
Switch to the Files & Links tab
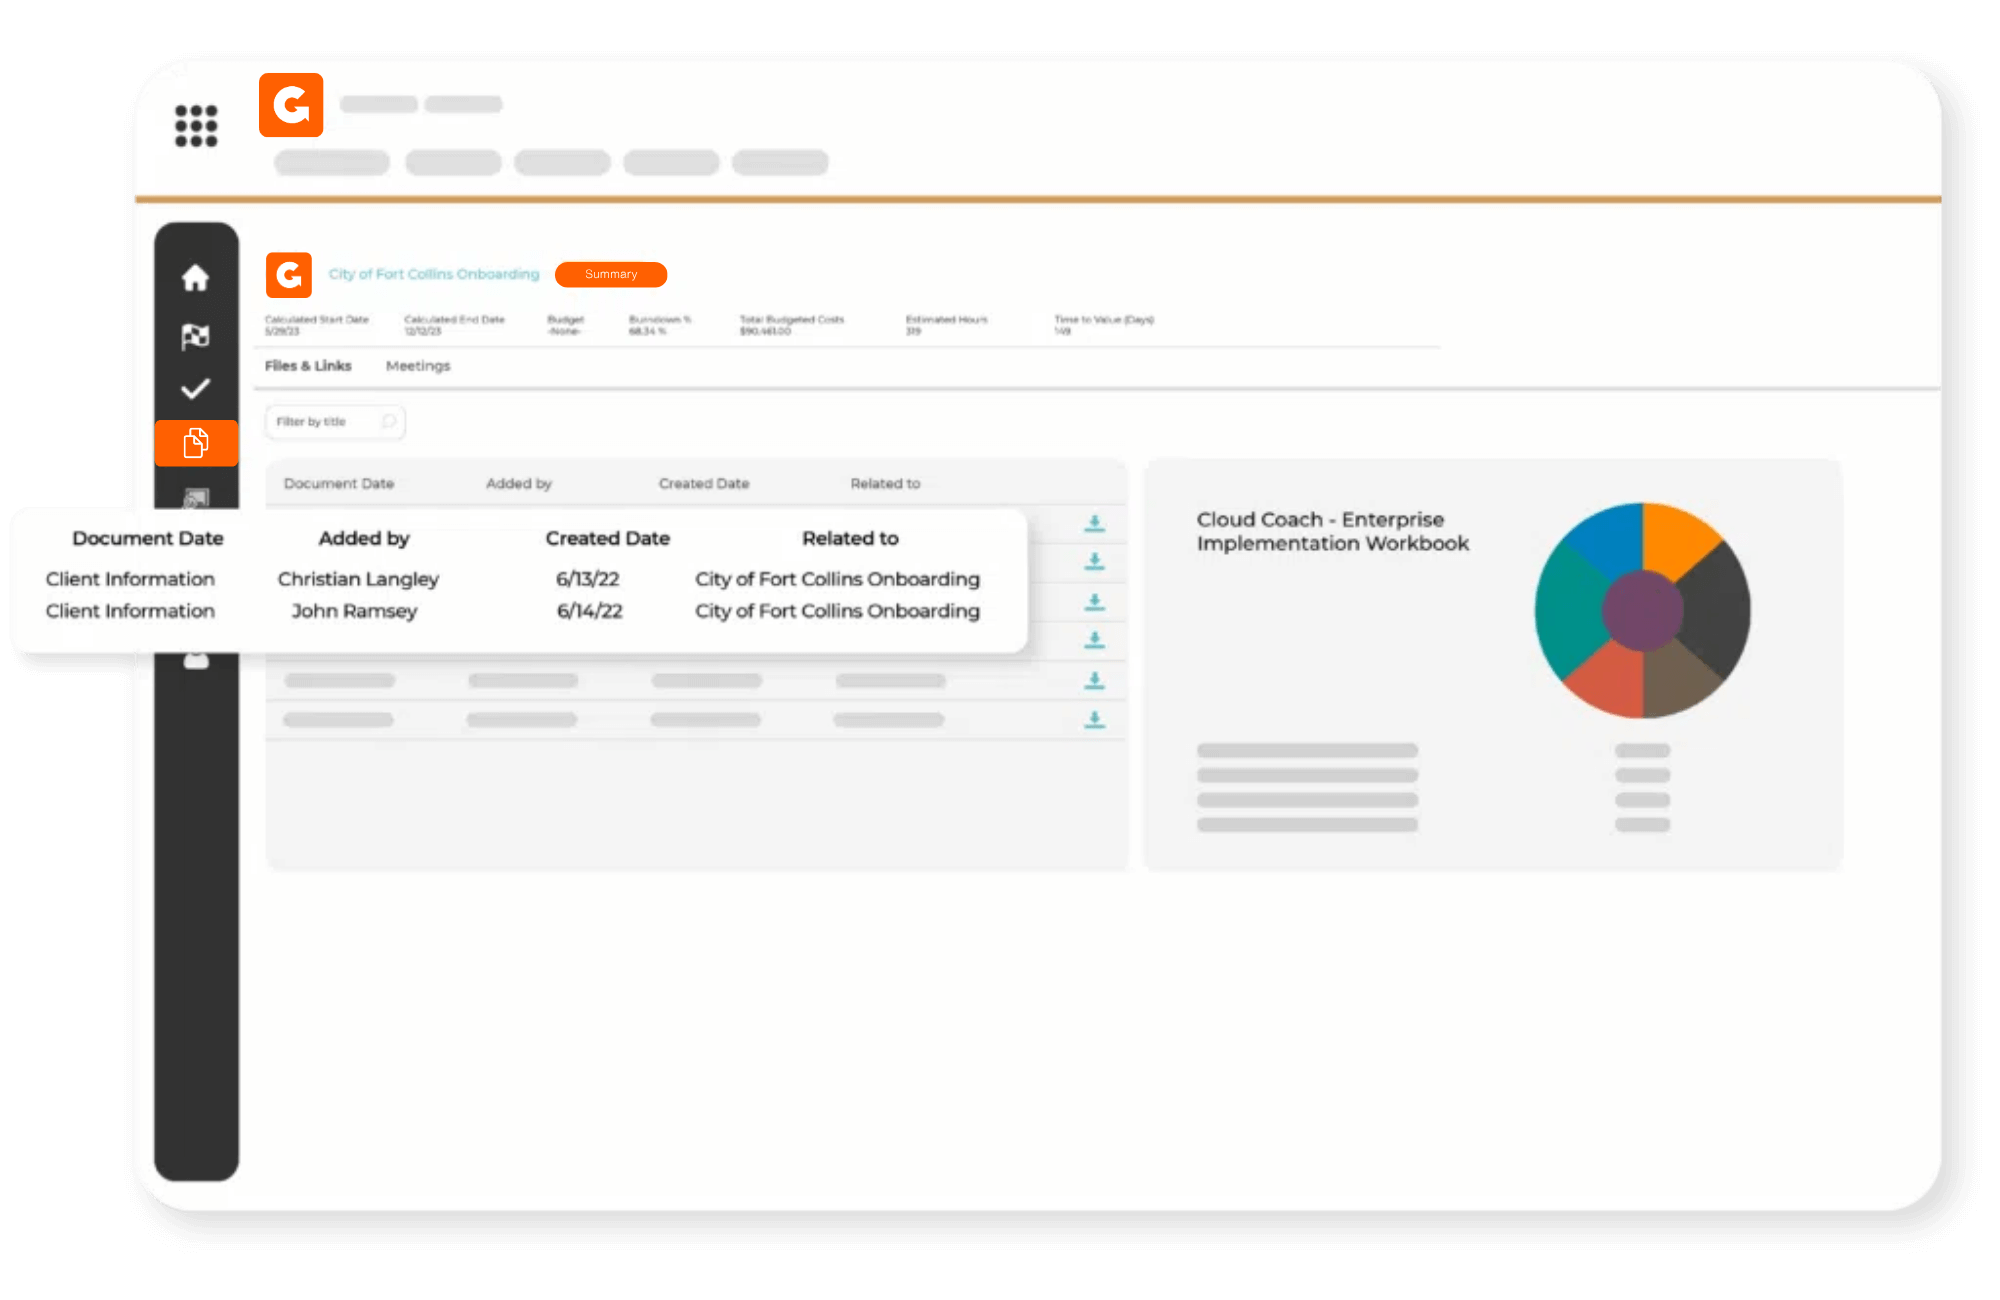click(x=308, y=366)
